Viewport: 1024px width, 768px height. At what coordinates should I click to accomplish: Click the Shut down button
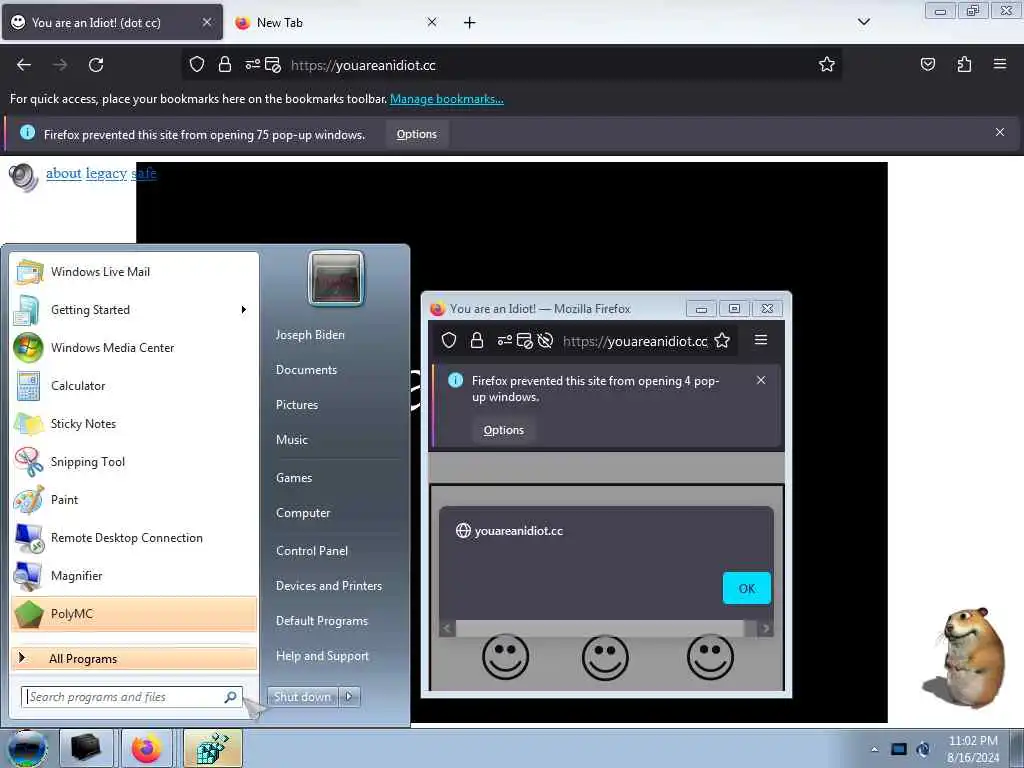tap(302, 696)
